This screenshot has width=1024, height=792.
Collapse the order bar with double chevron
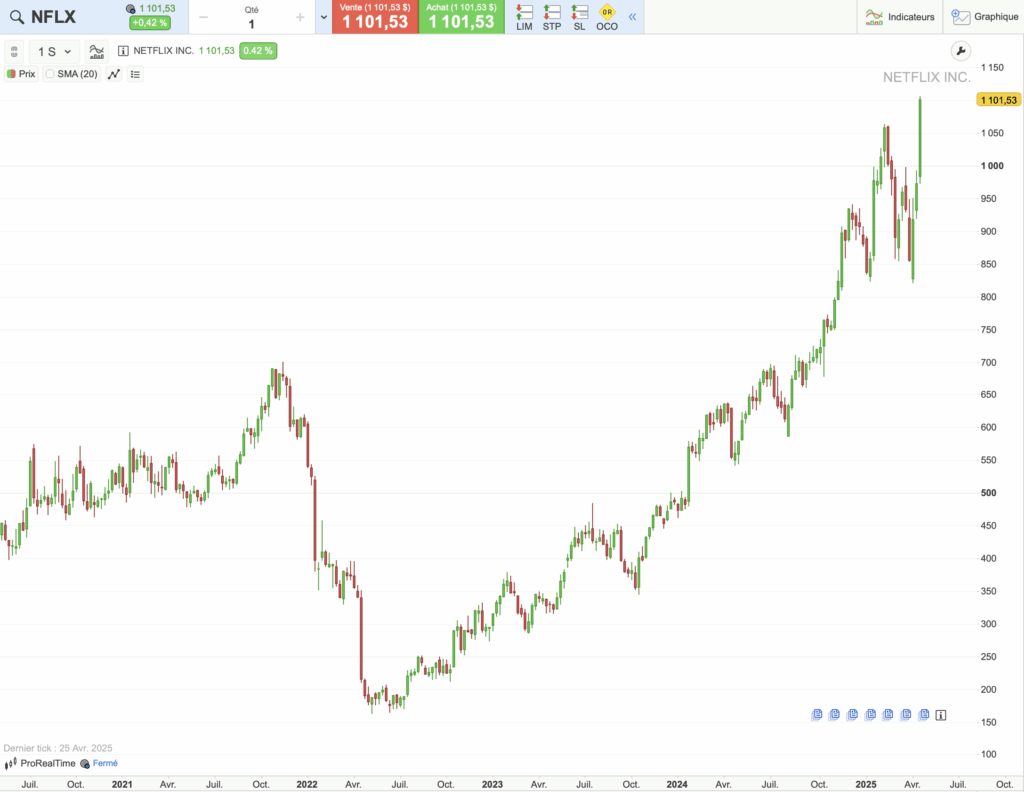pos(632,17)
